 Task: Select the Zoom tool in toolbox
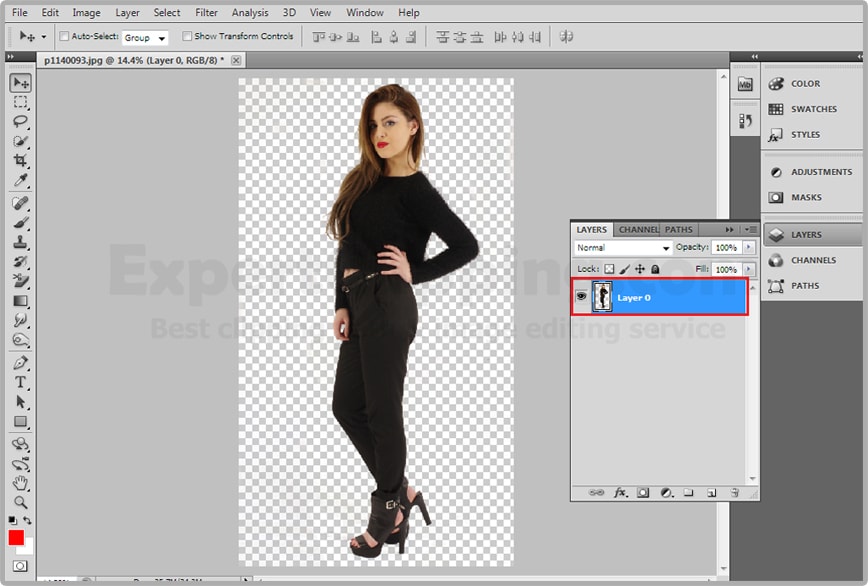[20, 502]
